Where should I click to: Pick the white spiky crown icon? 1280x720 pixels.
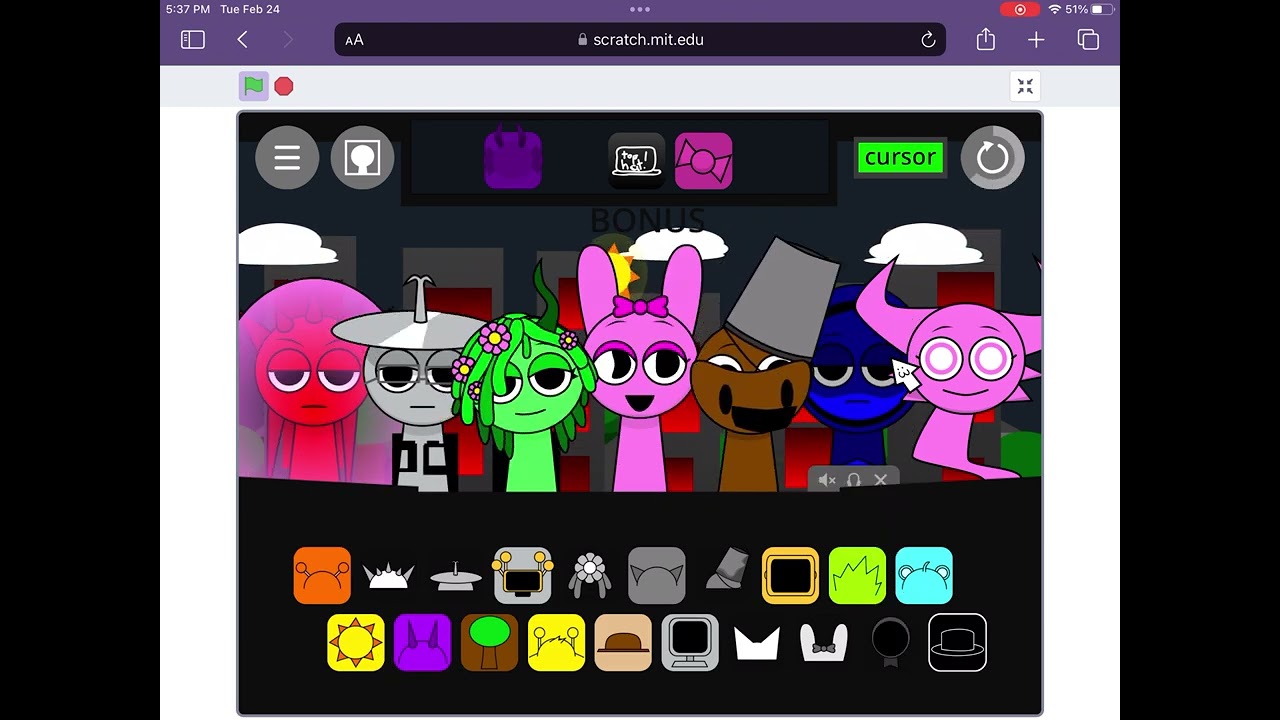pyautogui.click(x=388, y=576)
